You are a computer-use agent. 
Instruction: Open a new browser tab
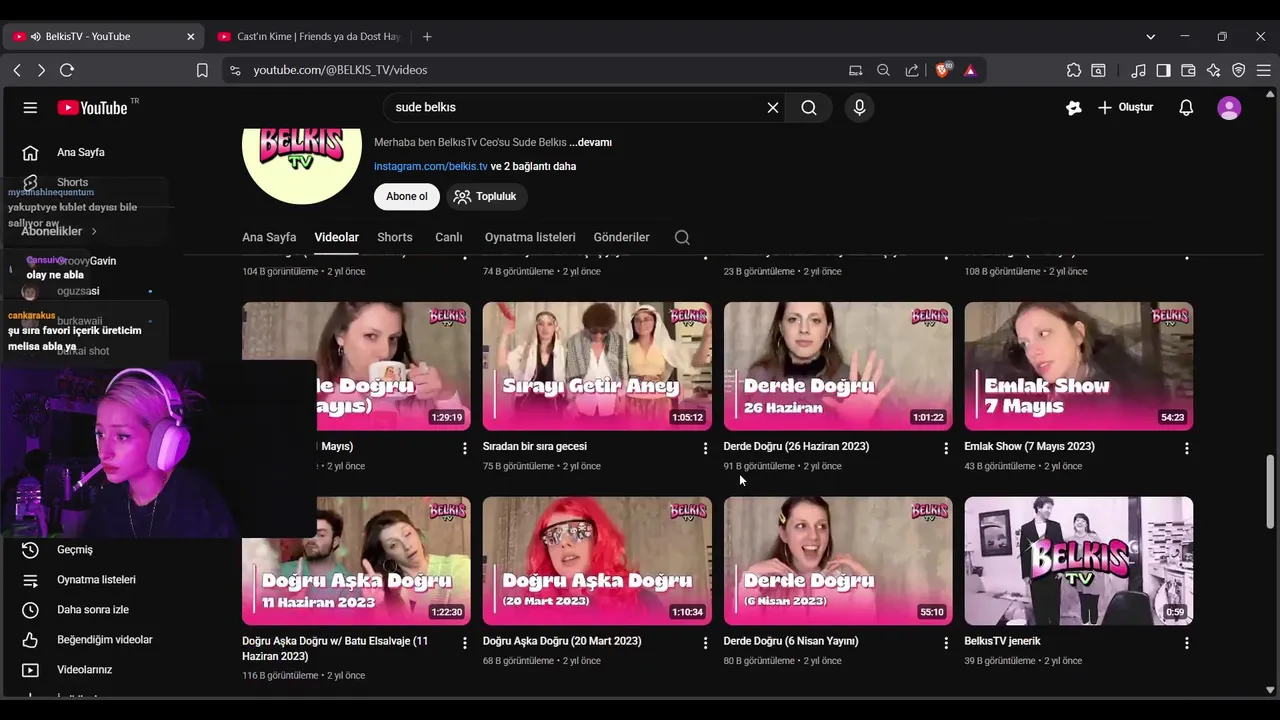click(427, 37)
